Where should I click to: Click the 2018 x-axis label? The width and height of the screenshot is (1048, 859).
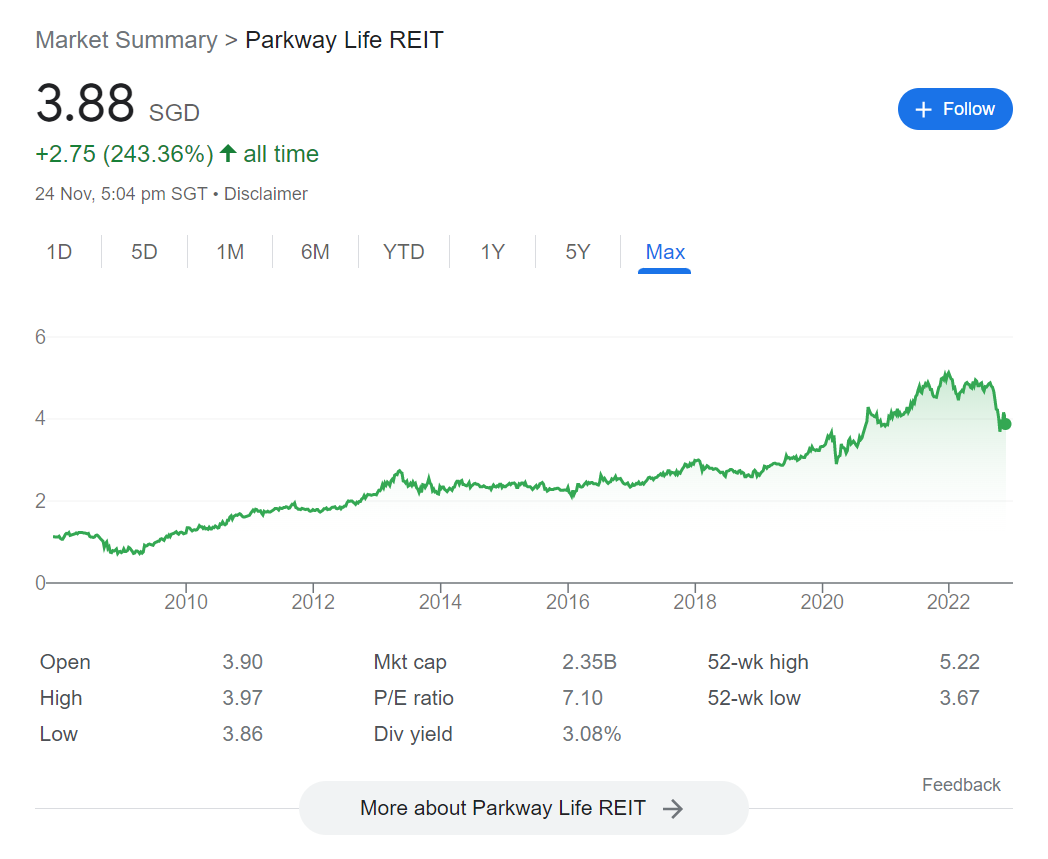point(694,602)
